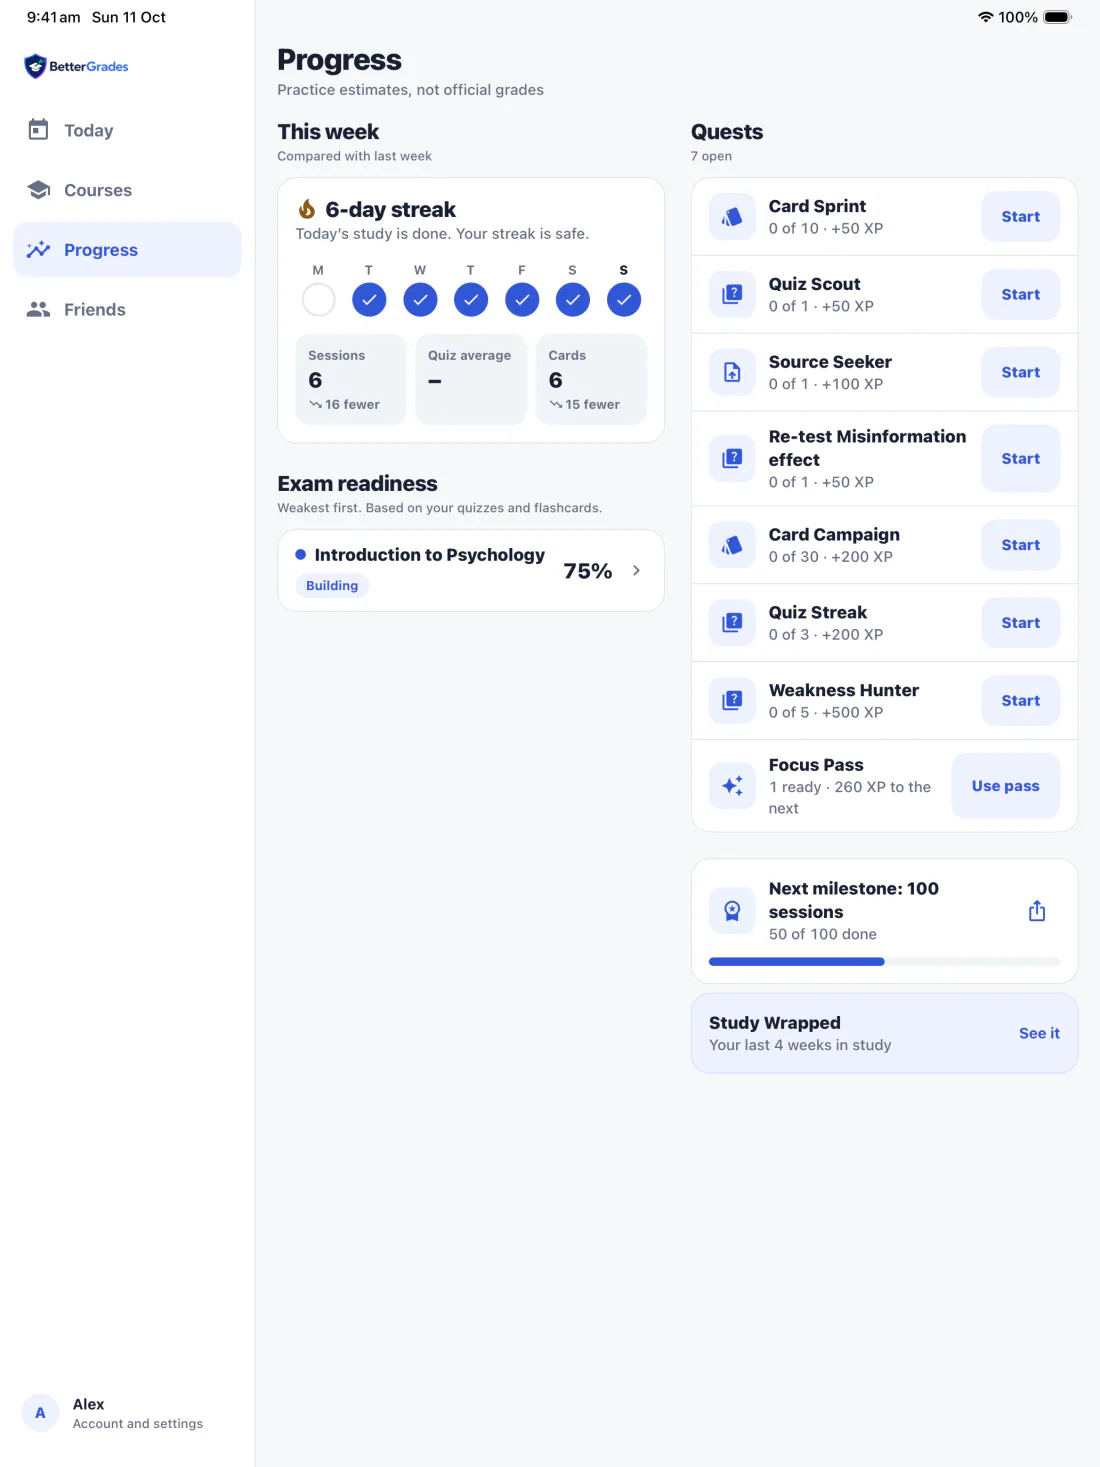Click the Cards stat tile

(x=592, y=380)
